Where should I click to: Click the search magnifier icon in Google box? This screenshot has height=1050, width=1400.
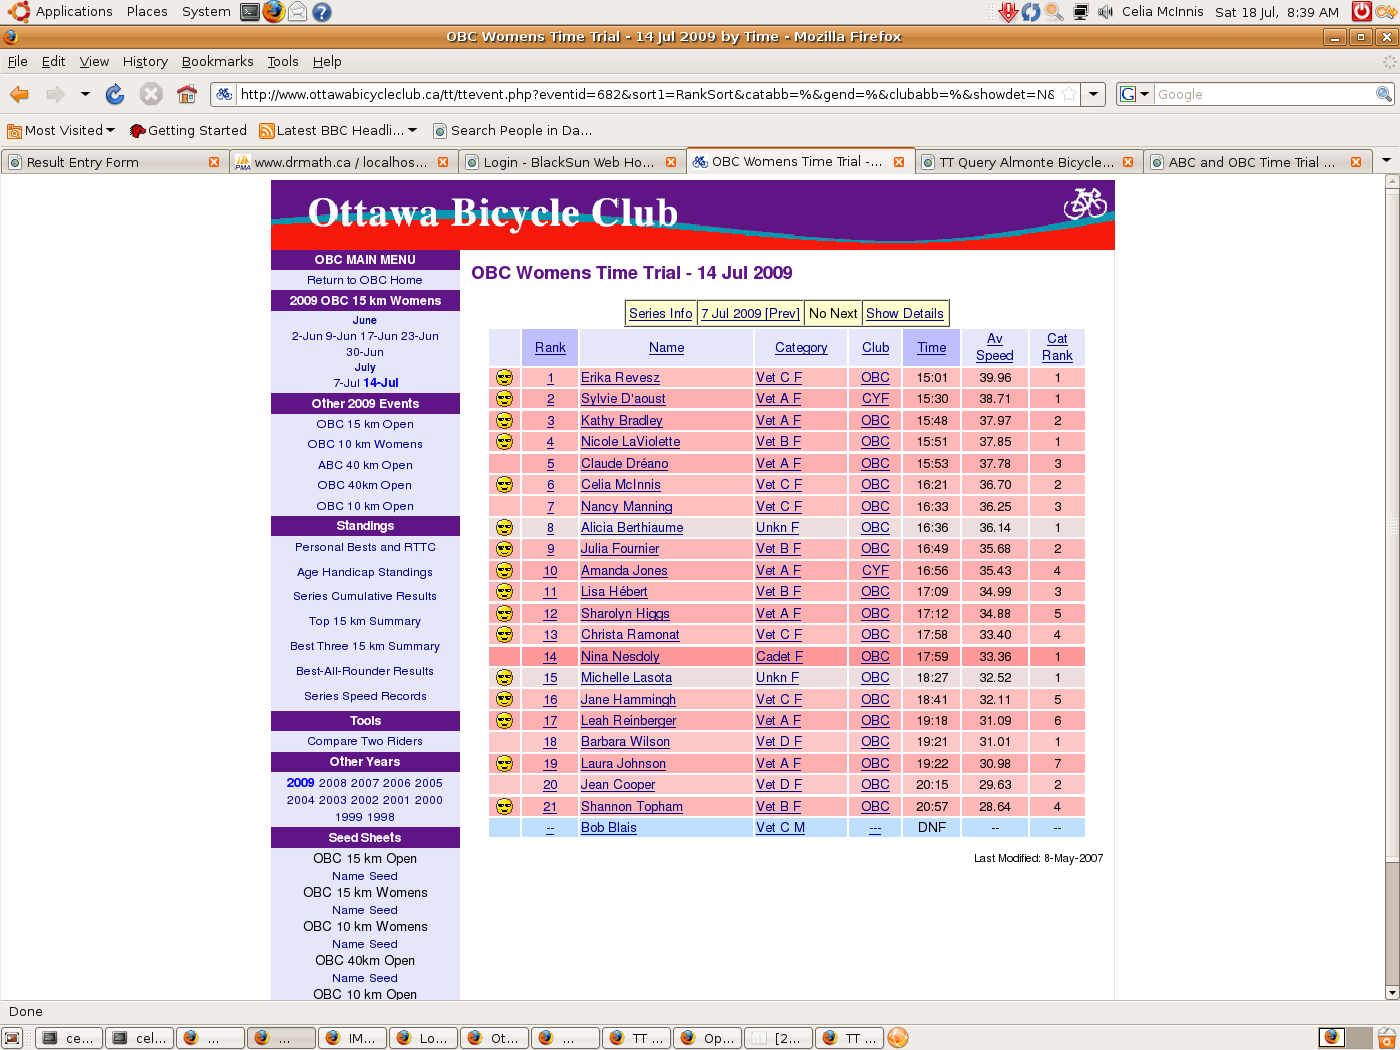coord(1383,94)
